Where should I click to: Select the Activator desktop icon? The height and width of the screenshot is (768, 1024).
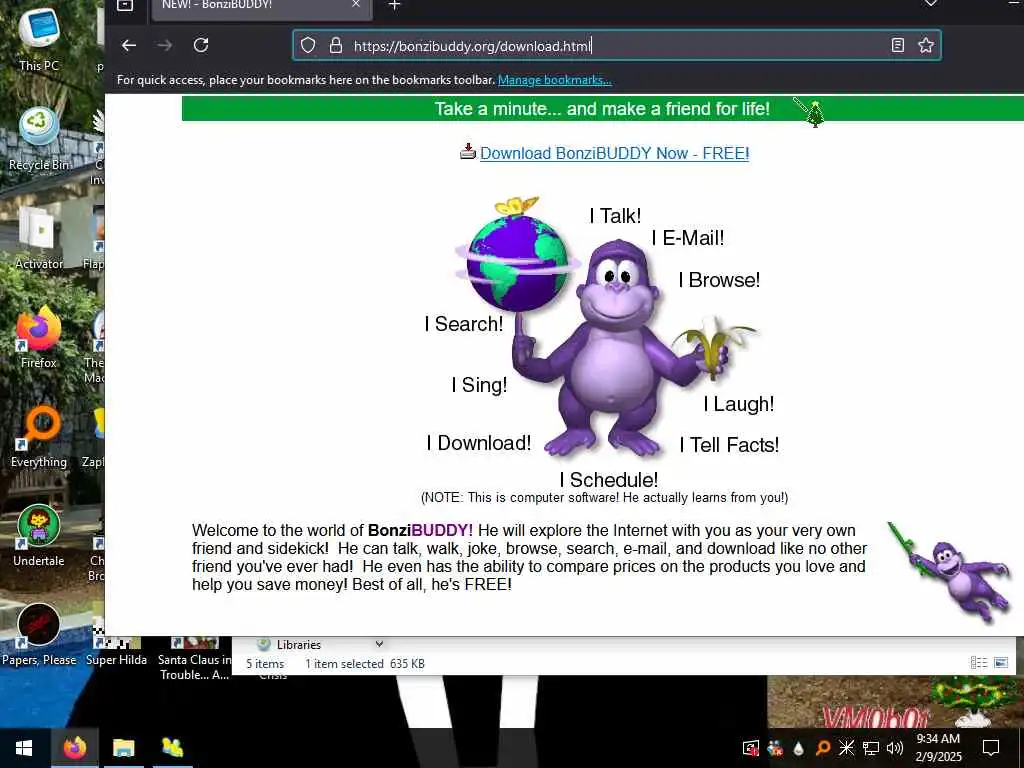39,238
